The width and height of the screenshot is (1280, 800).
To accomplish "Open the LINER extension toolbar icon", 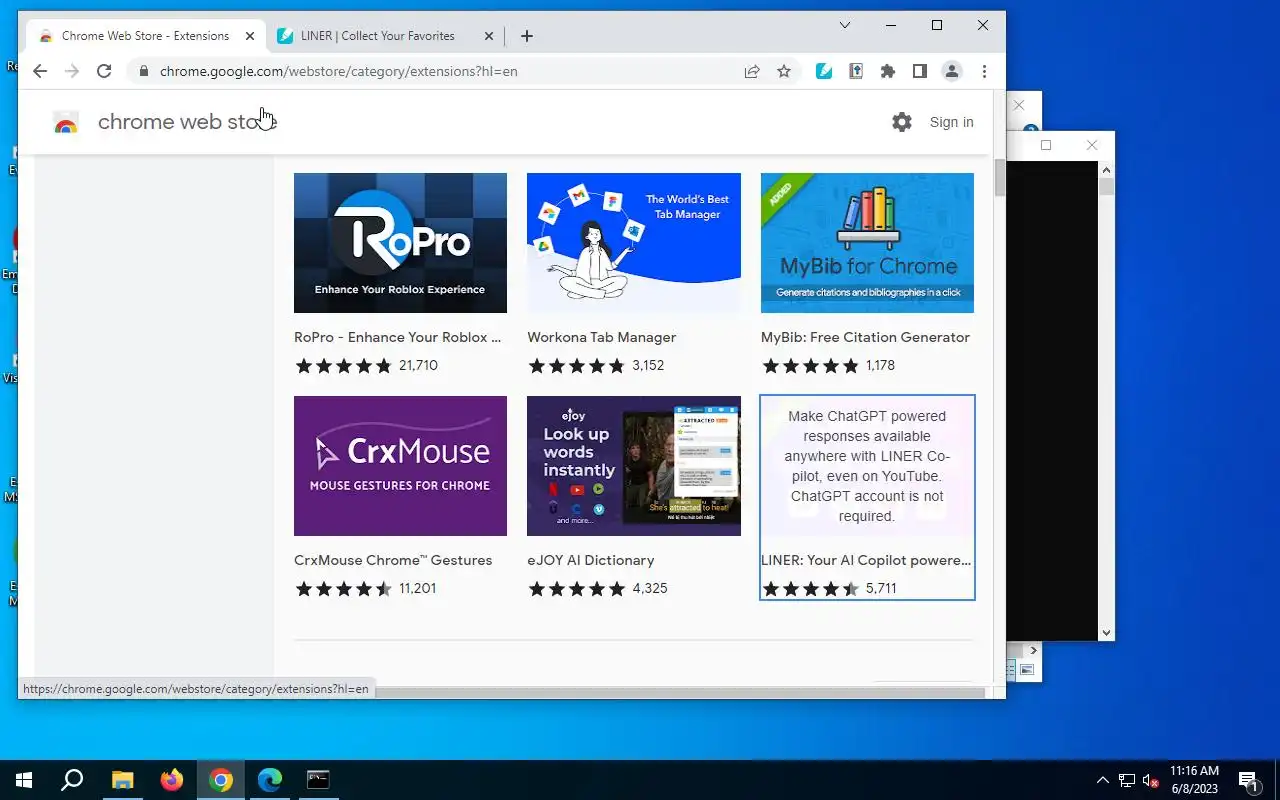I will pos(824,71).
